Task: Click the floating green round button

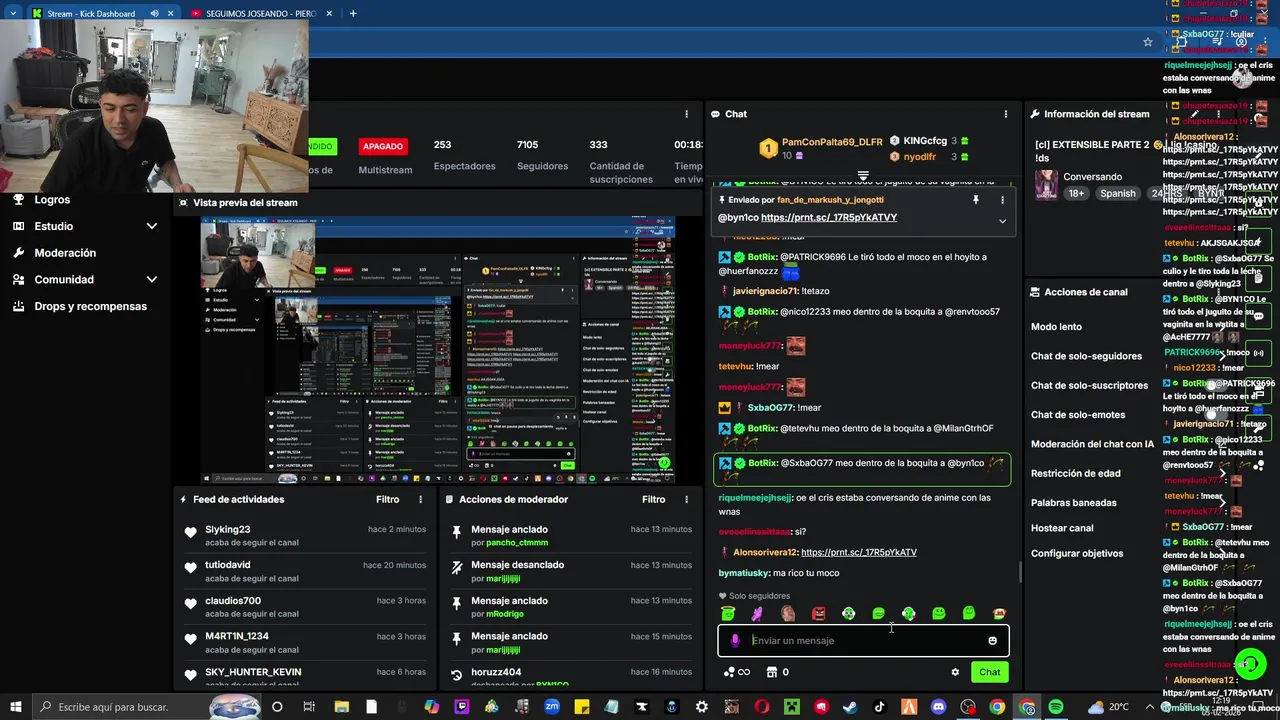Action: tap(1250, 663)
